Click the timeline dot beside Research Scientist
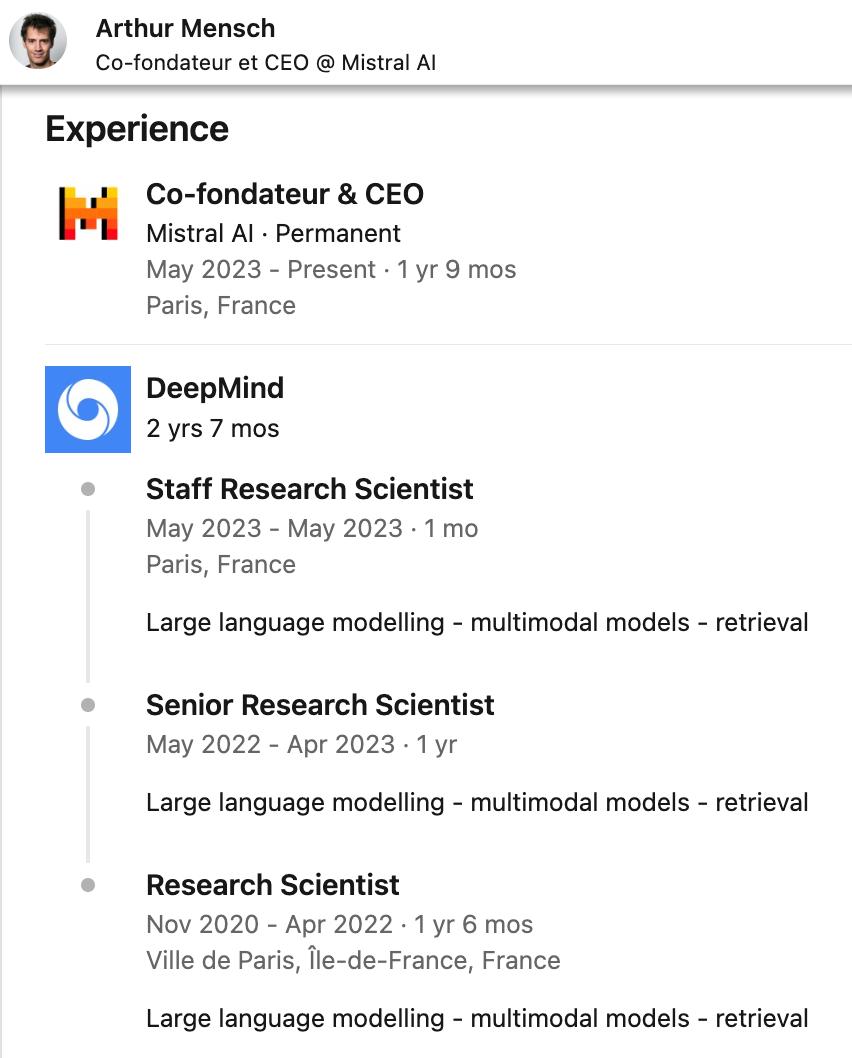Viewport: 852px width, 1058px height. [x=88, y=885]
